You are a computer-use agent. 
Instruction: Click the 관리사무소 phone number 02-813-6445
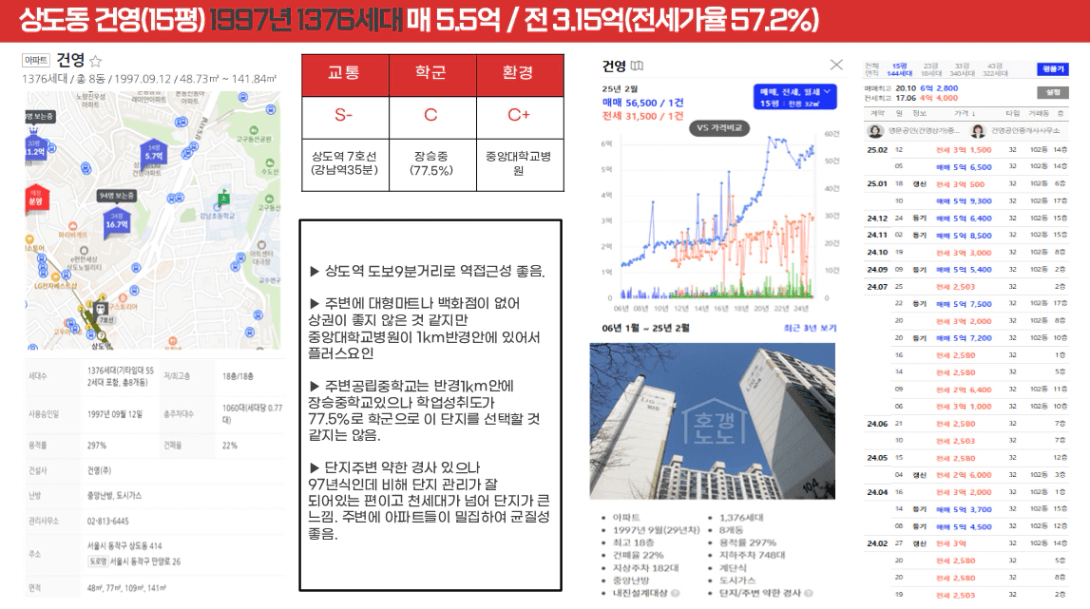pyautogui.click(x=108, y=521)
